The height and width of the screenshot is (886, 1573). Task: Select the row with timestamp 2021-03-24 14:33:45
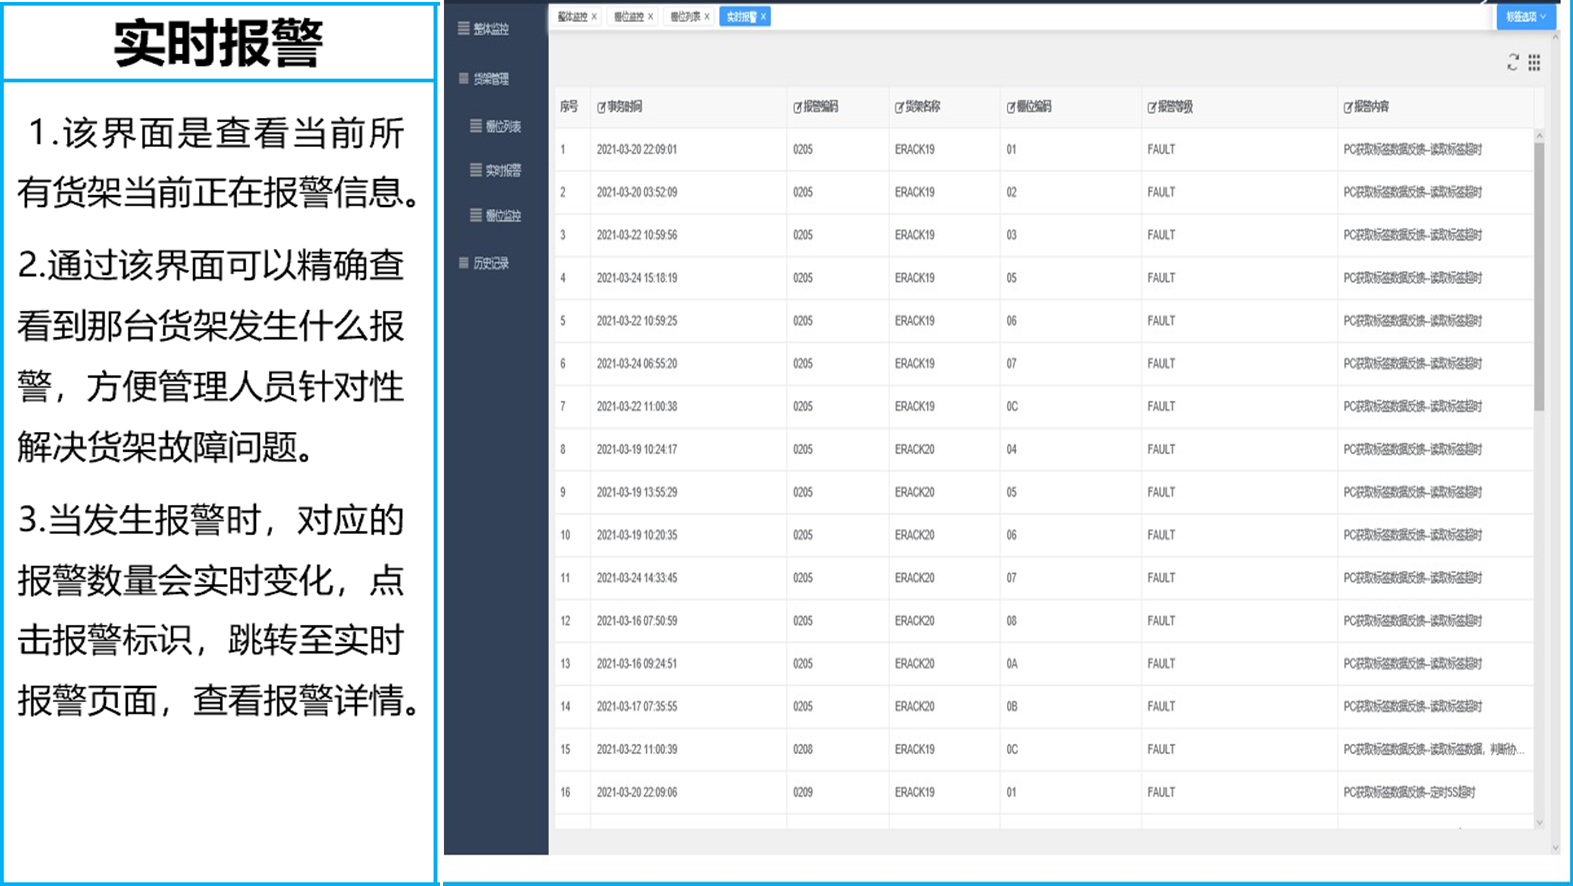point(637,578)
